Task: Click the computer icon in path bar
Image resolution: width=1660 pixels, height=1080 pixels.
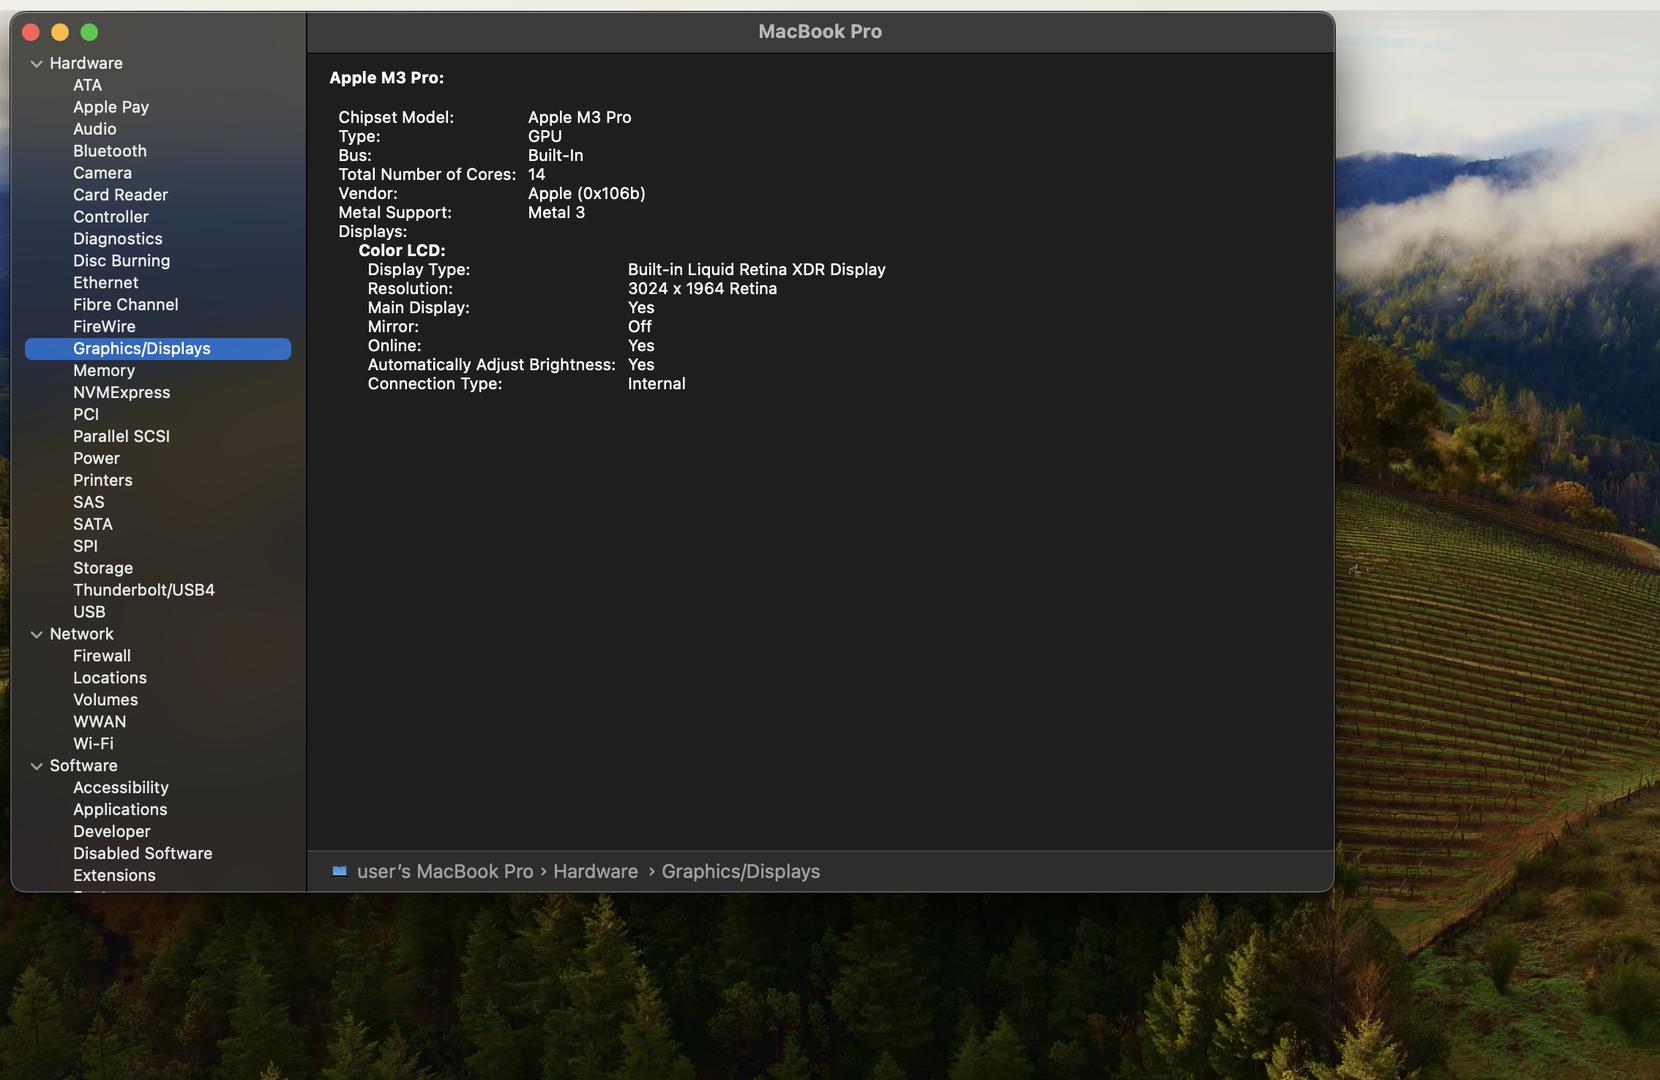Action: [x=339, y=872]
